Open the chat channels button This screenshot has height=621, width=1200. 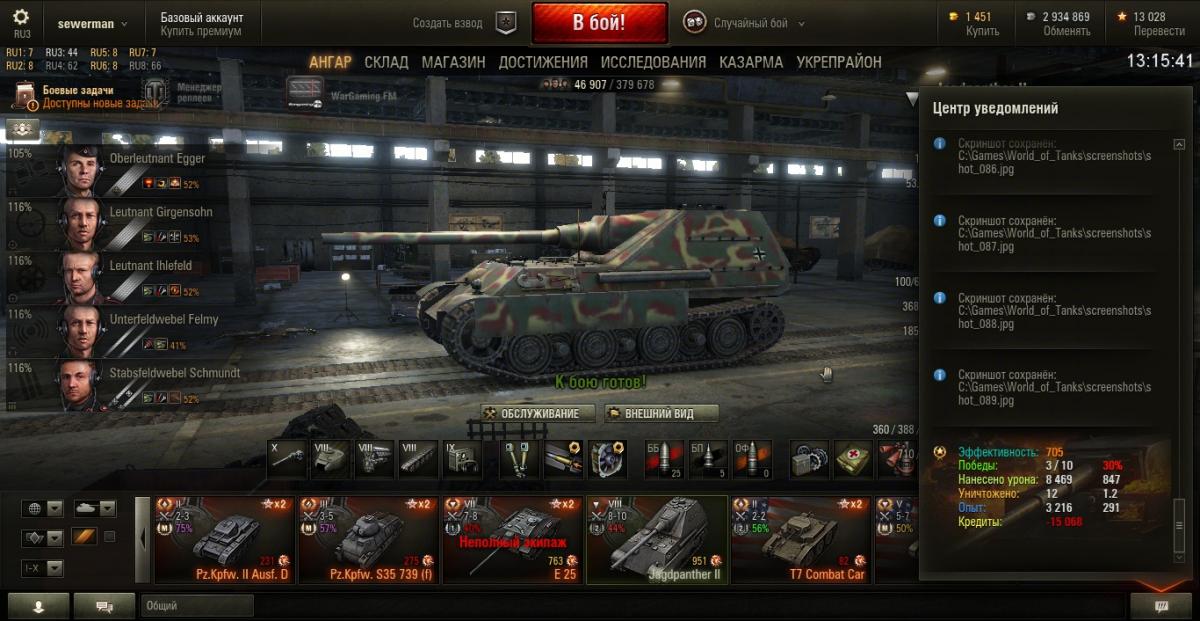point(104,605)
